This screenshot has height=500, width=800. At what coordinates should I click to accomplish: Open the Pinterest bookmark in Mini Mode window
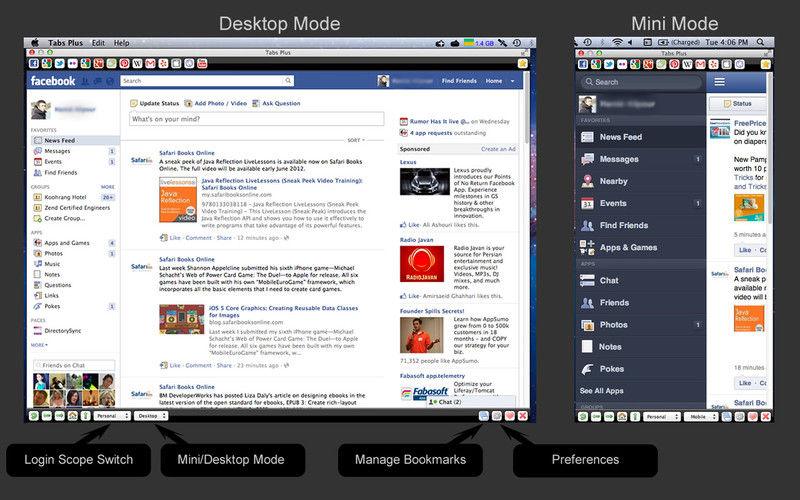674,64
